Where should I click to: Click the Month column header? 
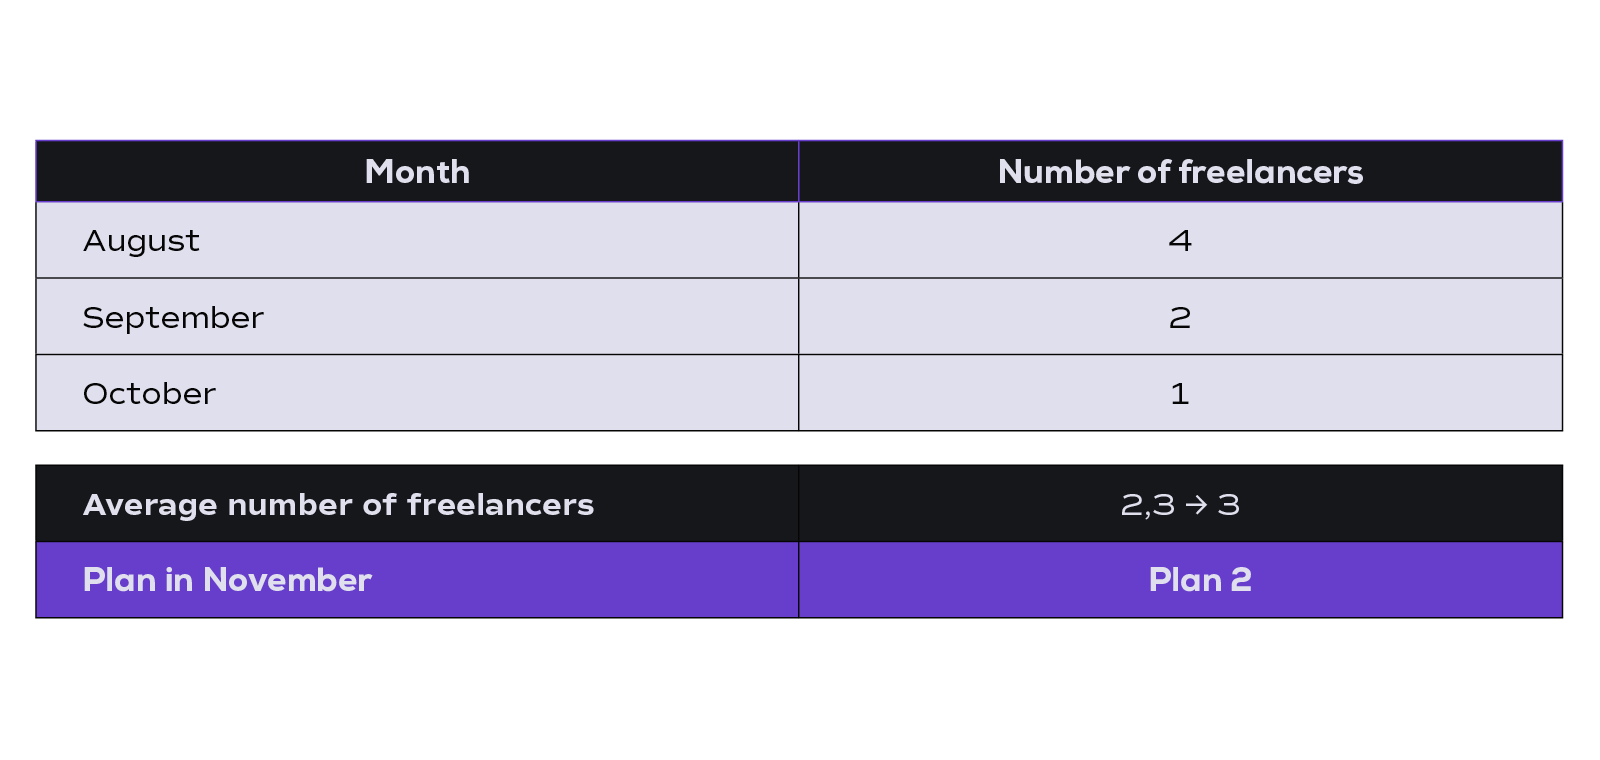417,172
